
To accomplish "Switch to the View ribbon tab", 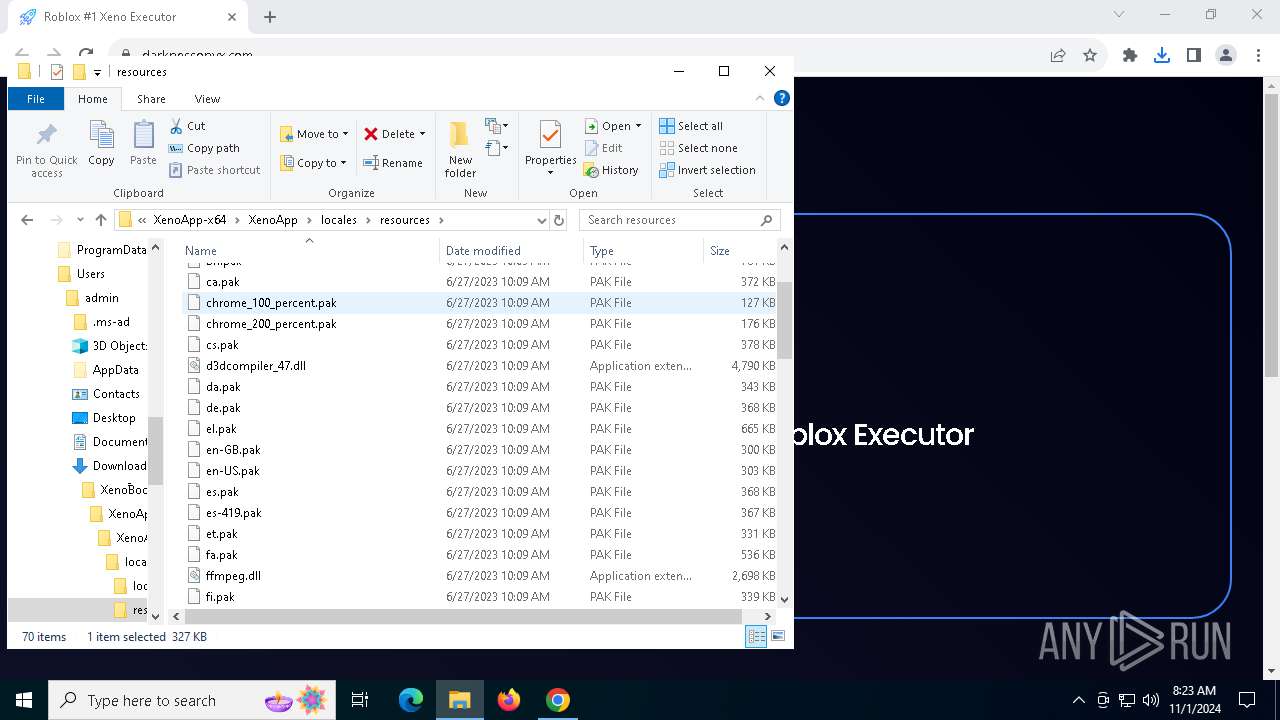I will point(207,99).
